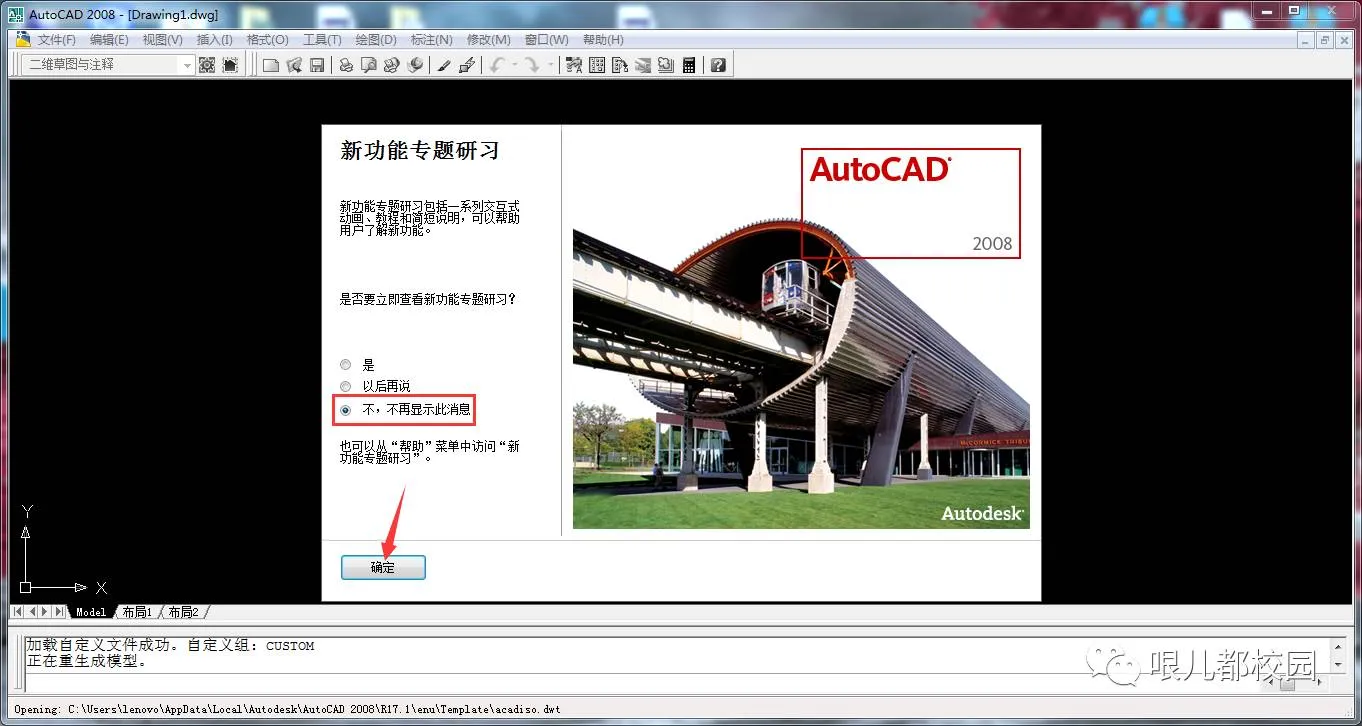This screenshot has width=1362, height=726.
Task: Click the 确定 button in the dialog
Action: tap(383, 567)
